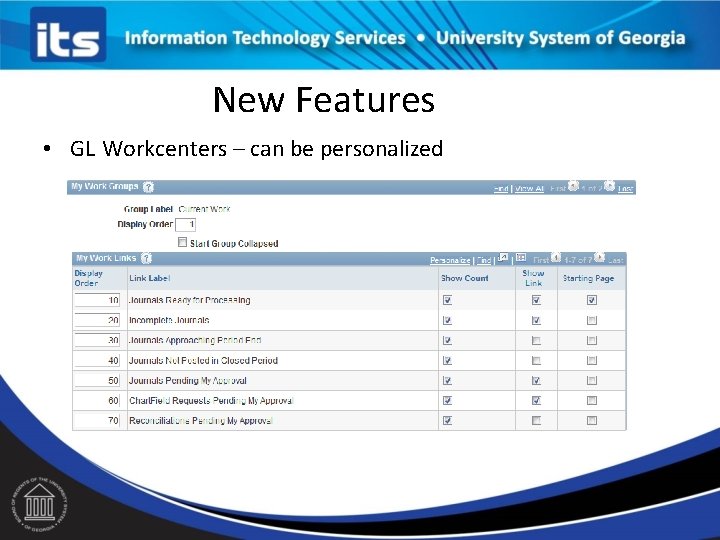Screen dimensions: 720x540
Task: Click Find link in My Work Groups
Action: click(x=501, y=189)
